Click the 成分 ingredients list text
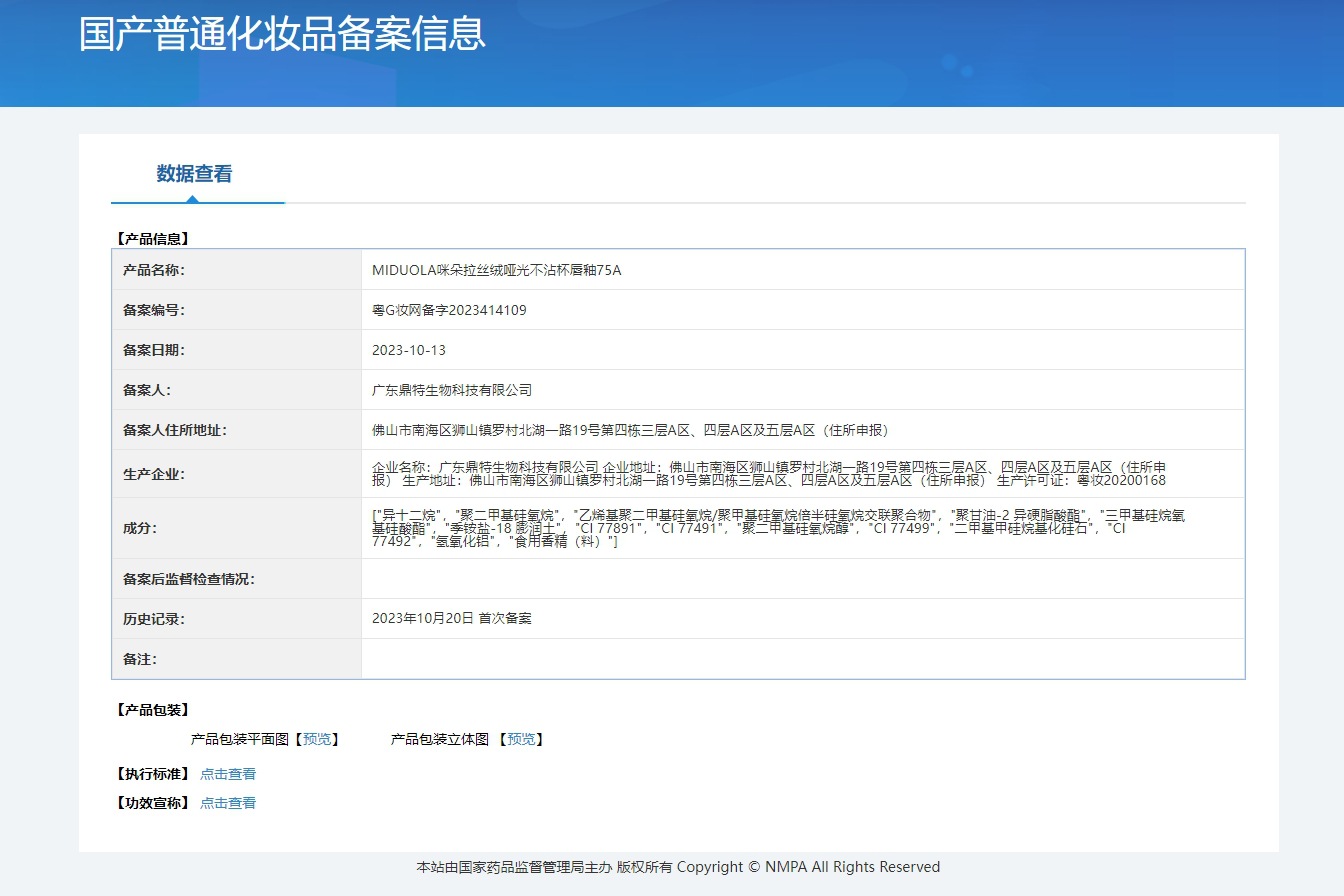The width and height of the screenshot is (1344, 896). [x=780, y=528]
